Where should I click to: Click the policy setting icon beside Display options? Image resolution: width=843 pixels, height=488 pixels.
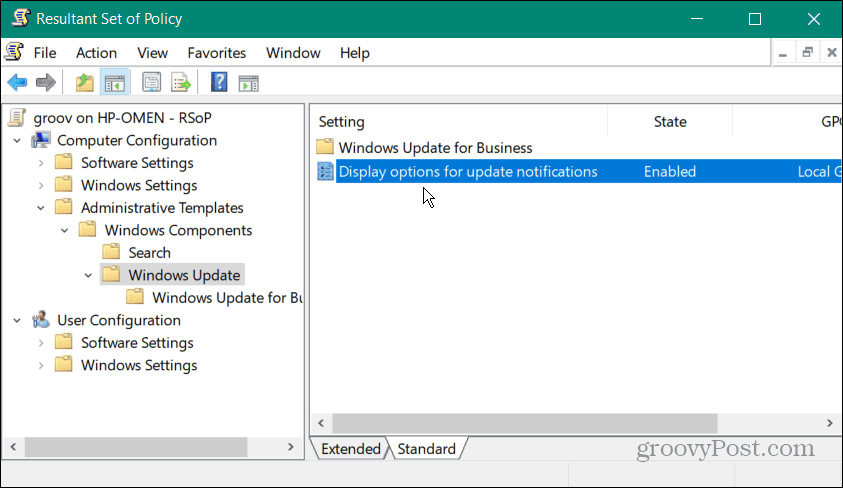coord(325,171)
